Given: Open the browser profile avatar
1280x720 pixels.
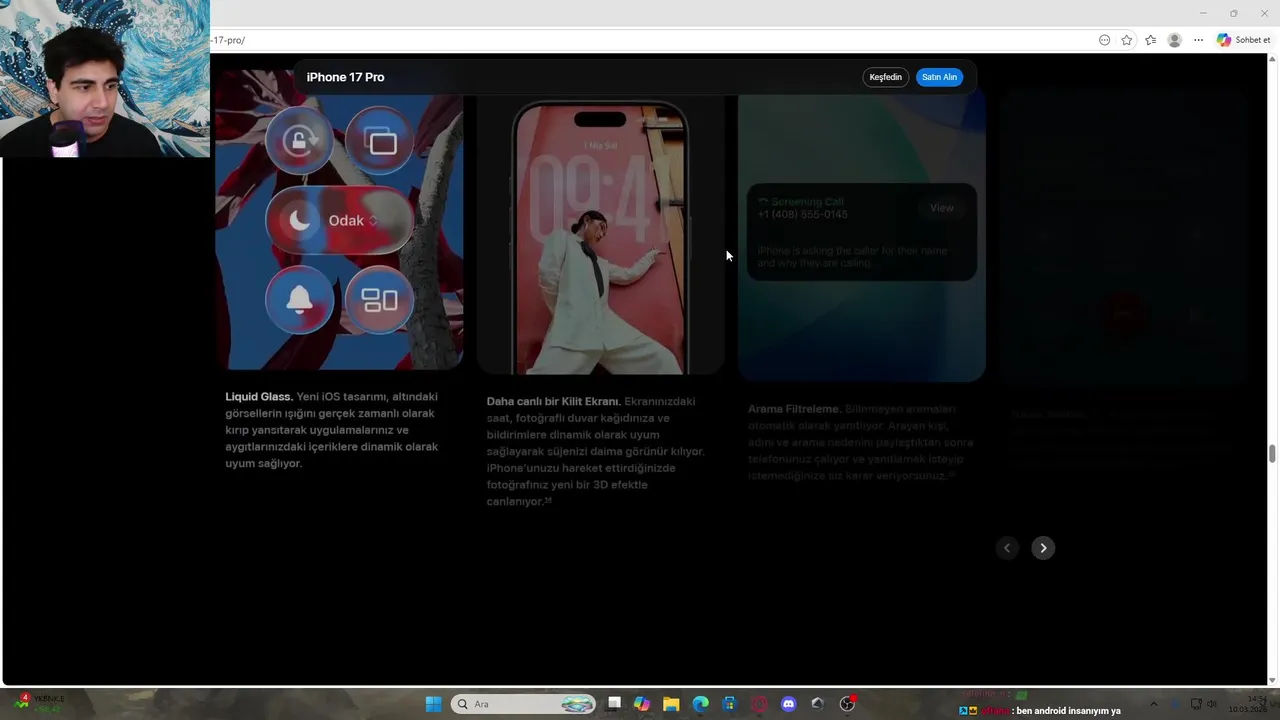Looking at the screenshot, I should pyautogui.click(x=1174, y=40).
